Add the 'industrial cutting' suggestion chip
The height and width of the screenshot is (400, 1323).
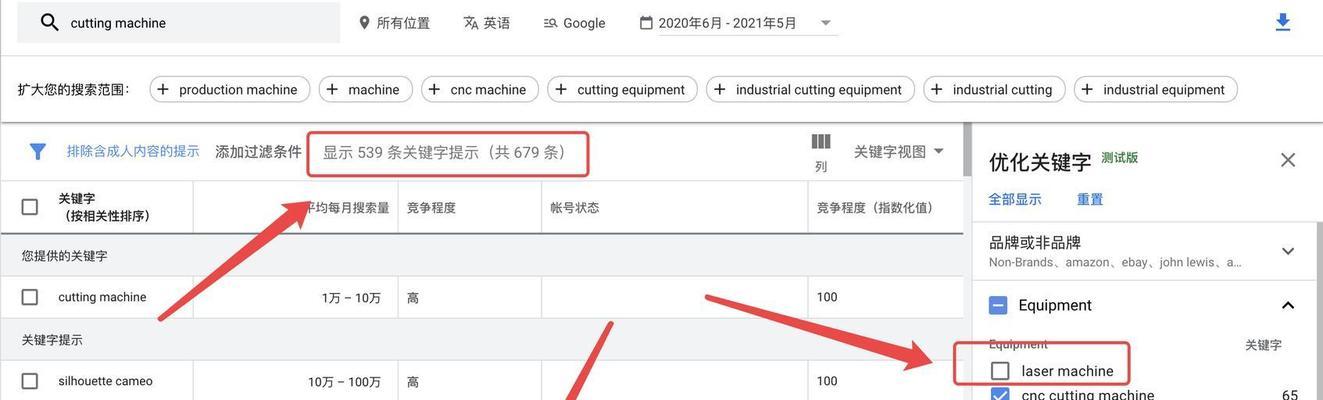tap(994, 89)
